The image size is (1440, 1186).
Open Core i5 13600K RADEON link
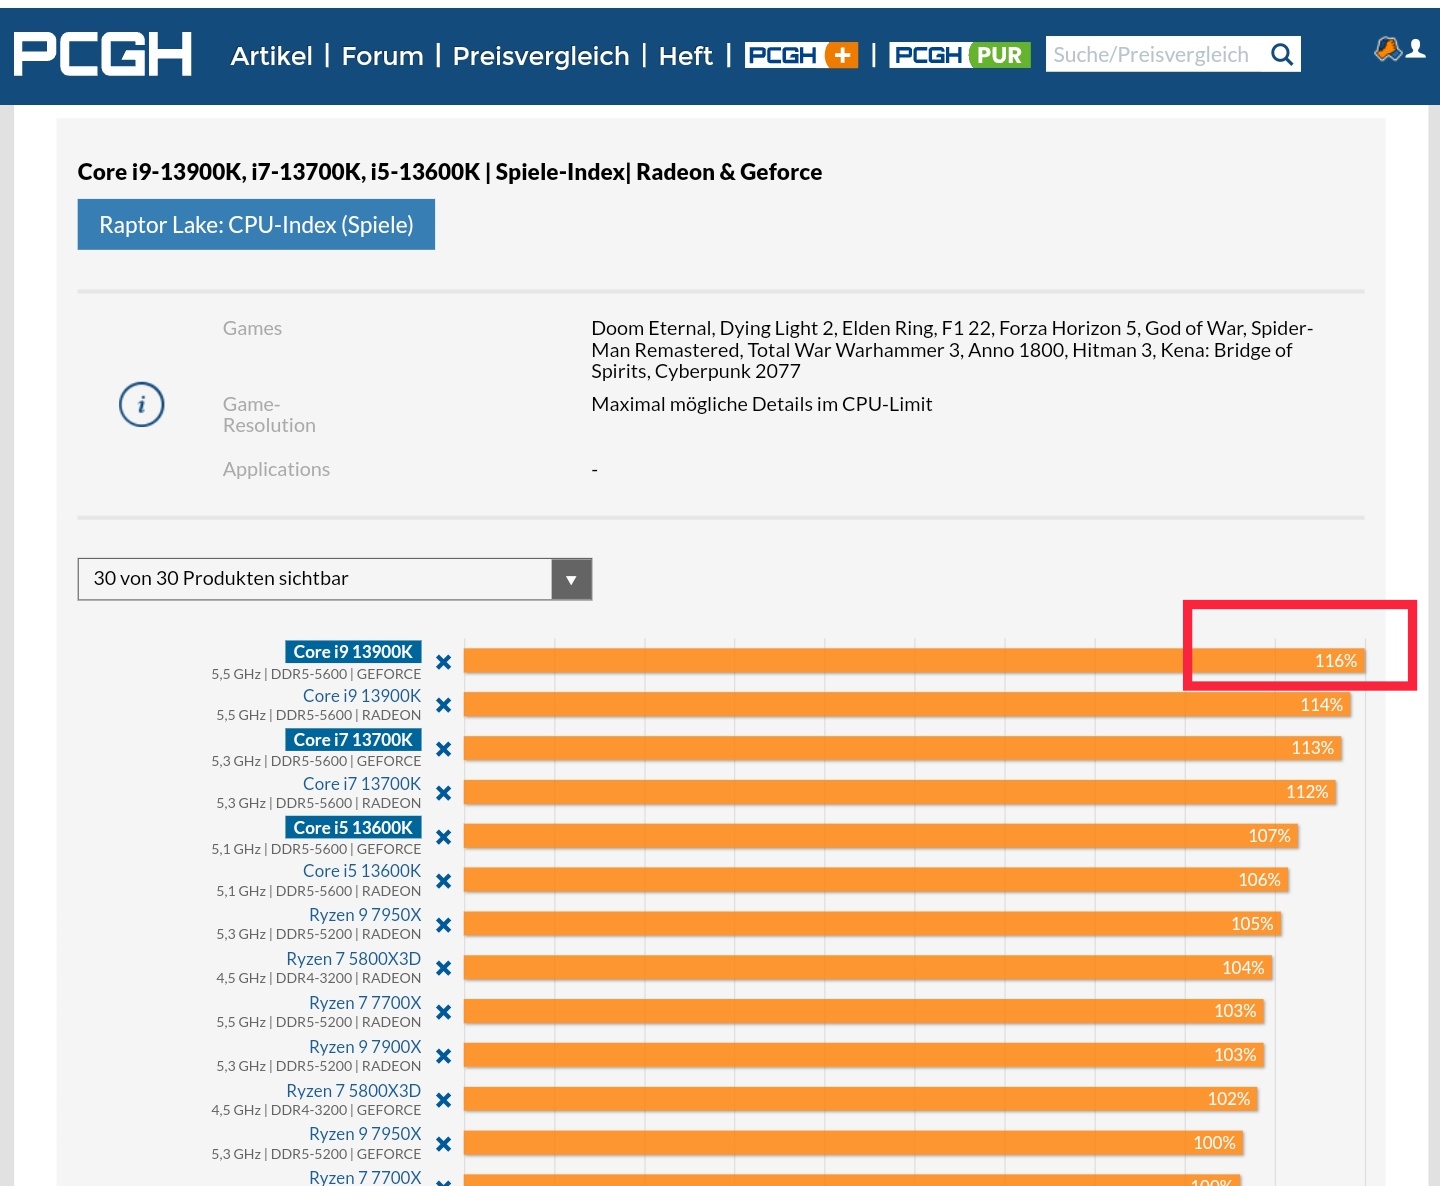click(362, 871)
